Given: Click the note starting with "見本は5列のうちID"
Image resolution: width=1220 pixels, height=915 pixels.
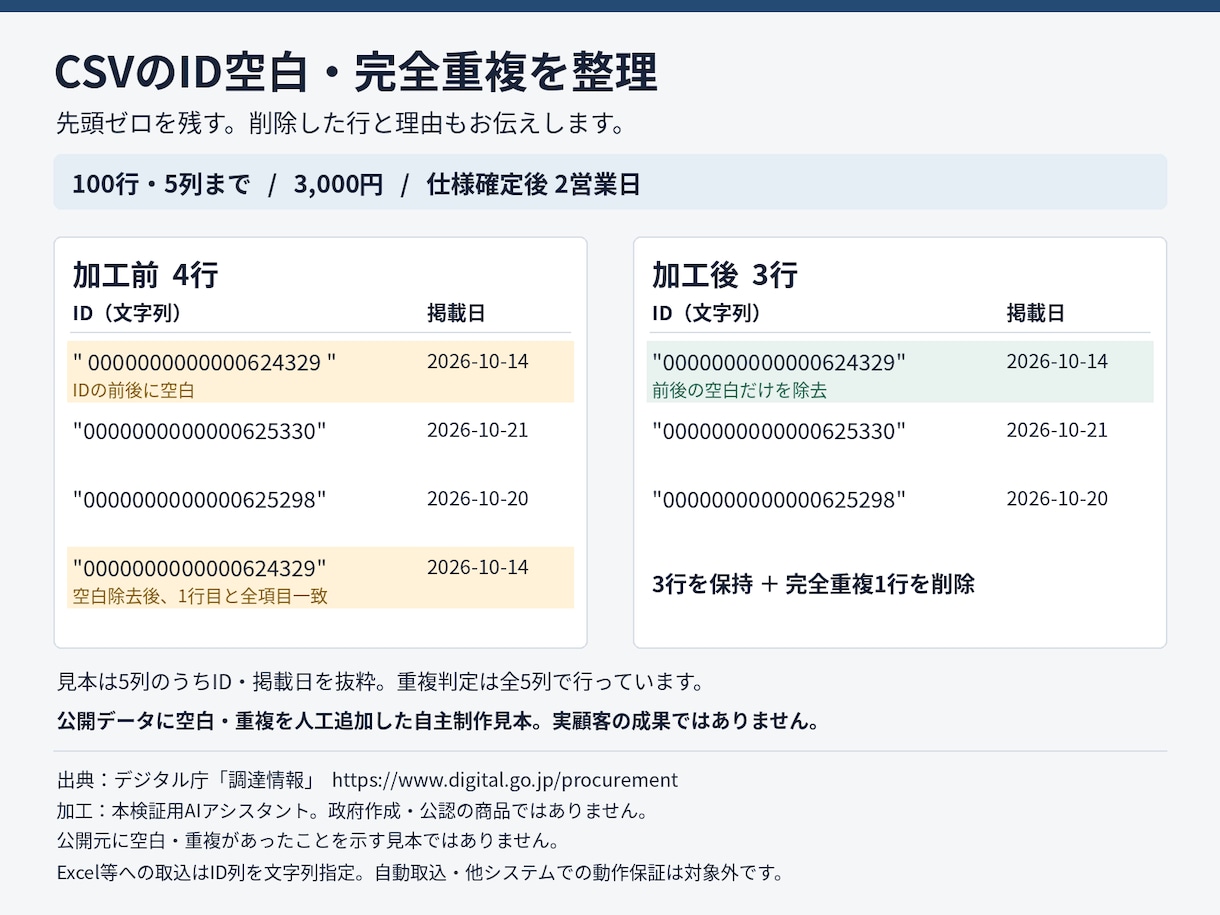Looking at the screenshot, I should [382, 683].
